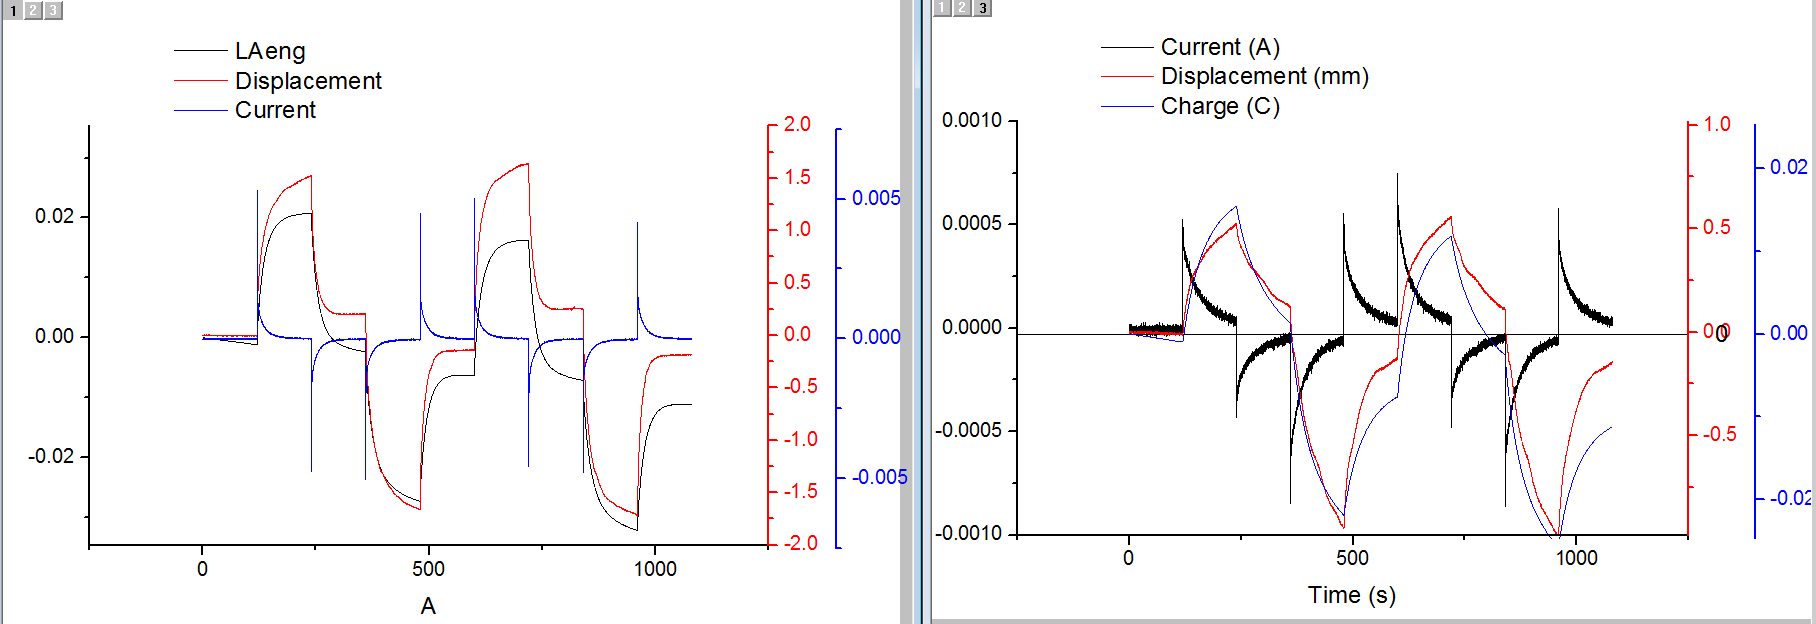
Task: Activate layer 2 icon in left graph
Action: pos(33,10)
